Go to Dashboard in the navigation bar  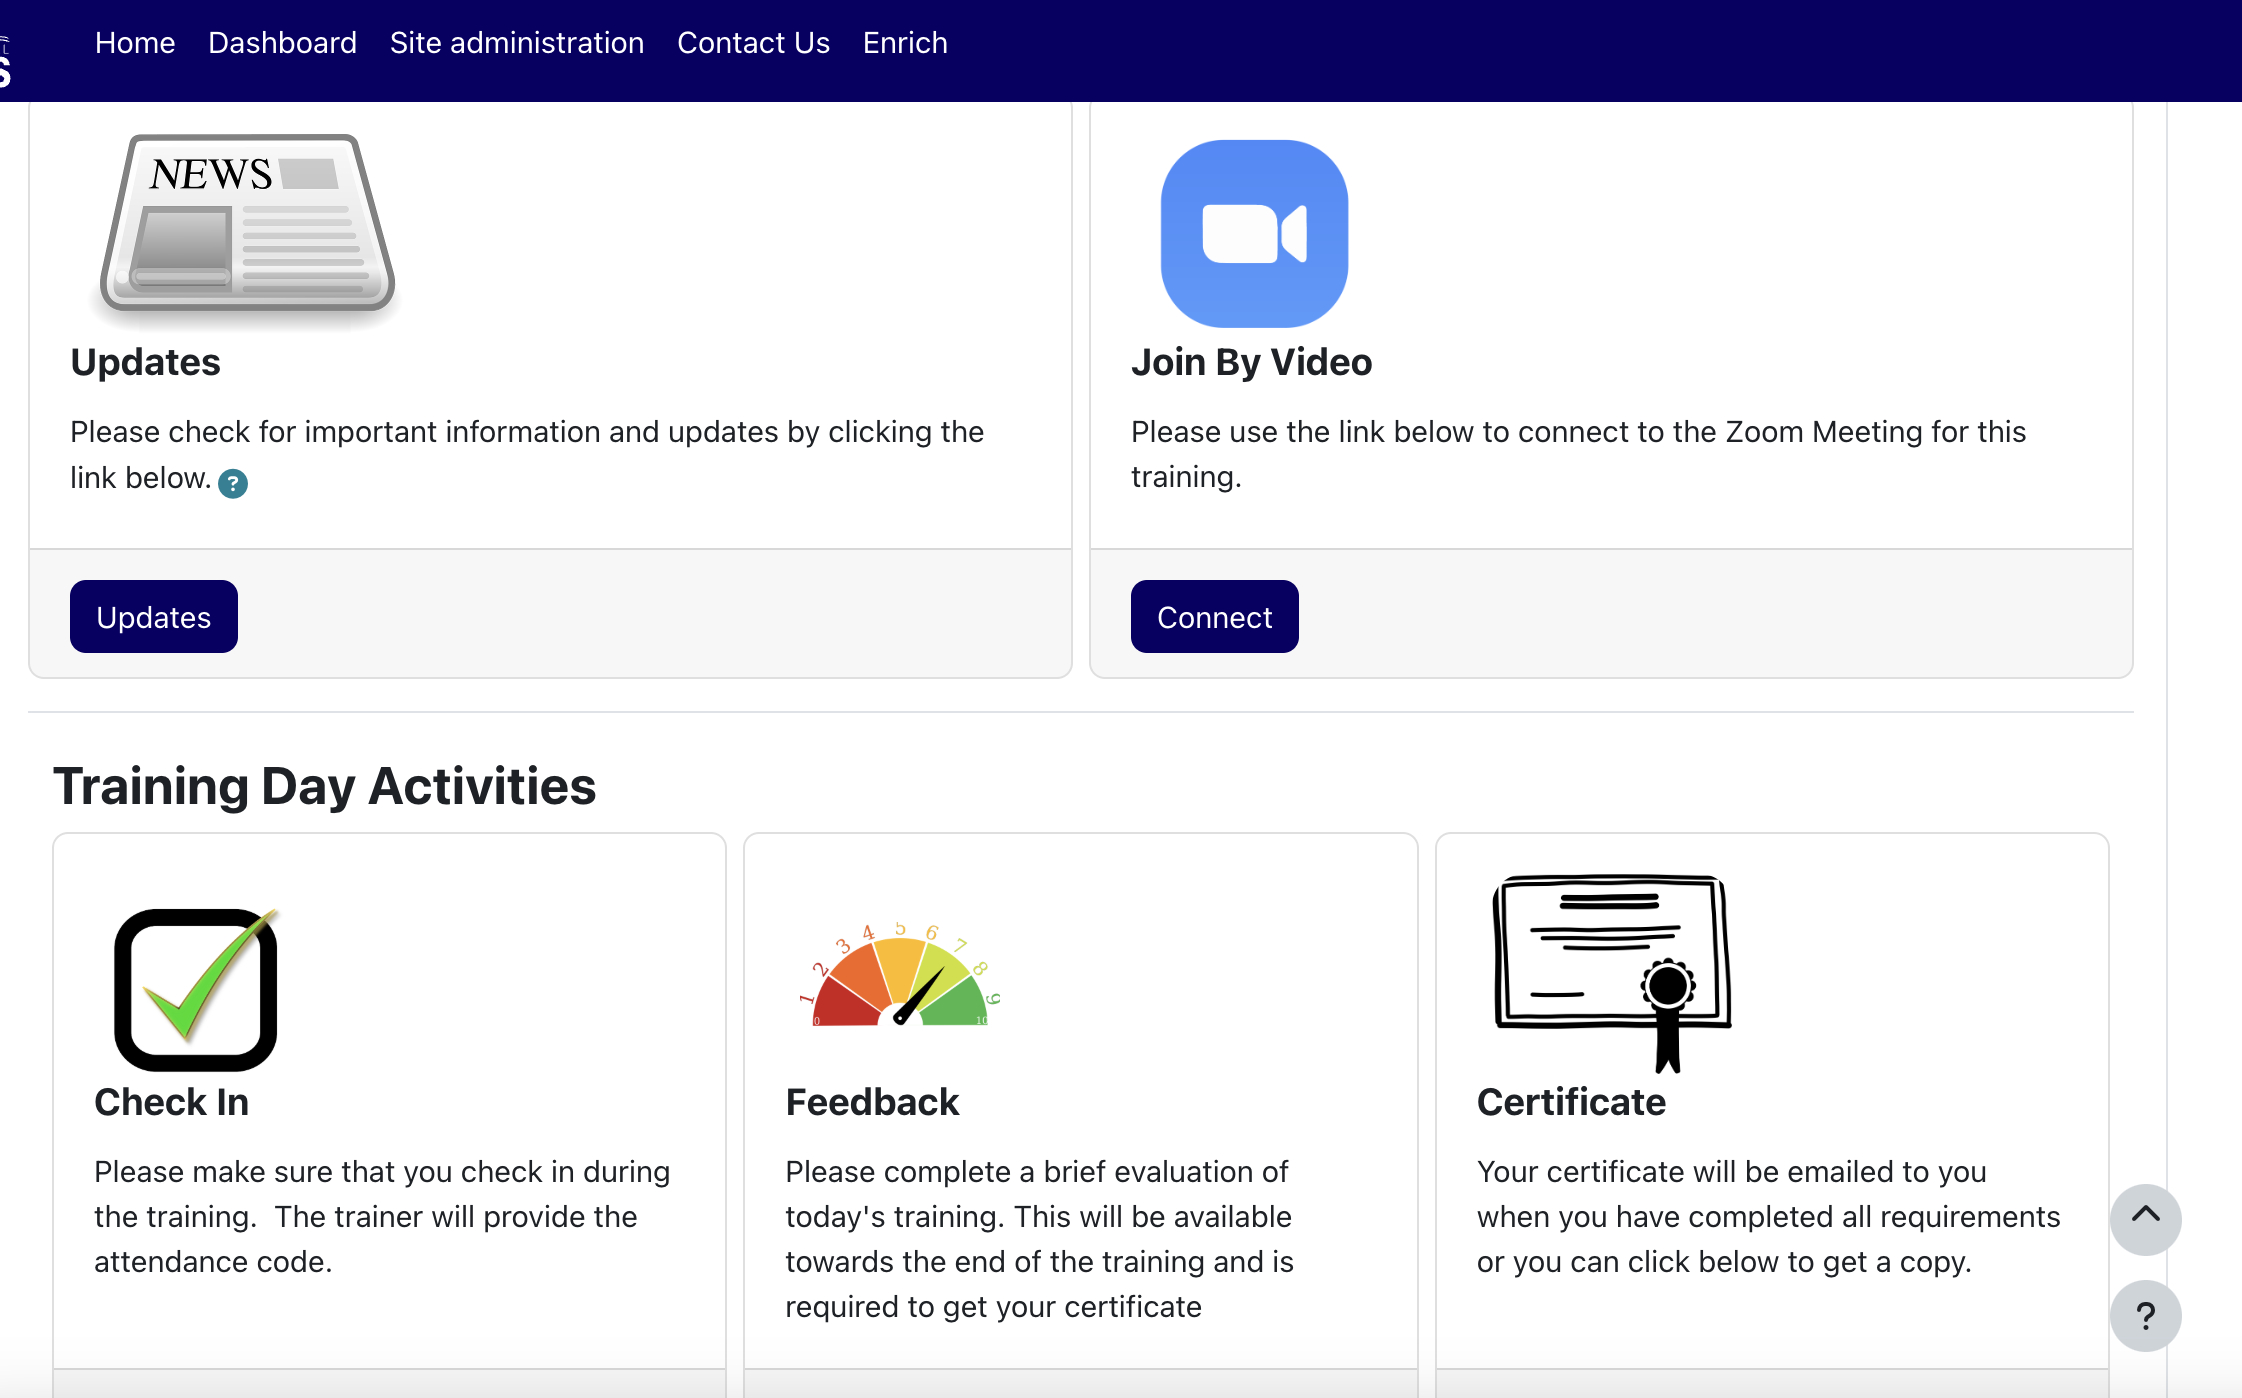click(x=282, y=43)
